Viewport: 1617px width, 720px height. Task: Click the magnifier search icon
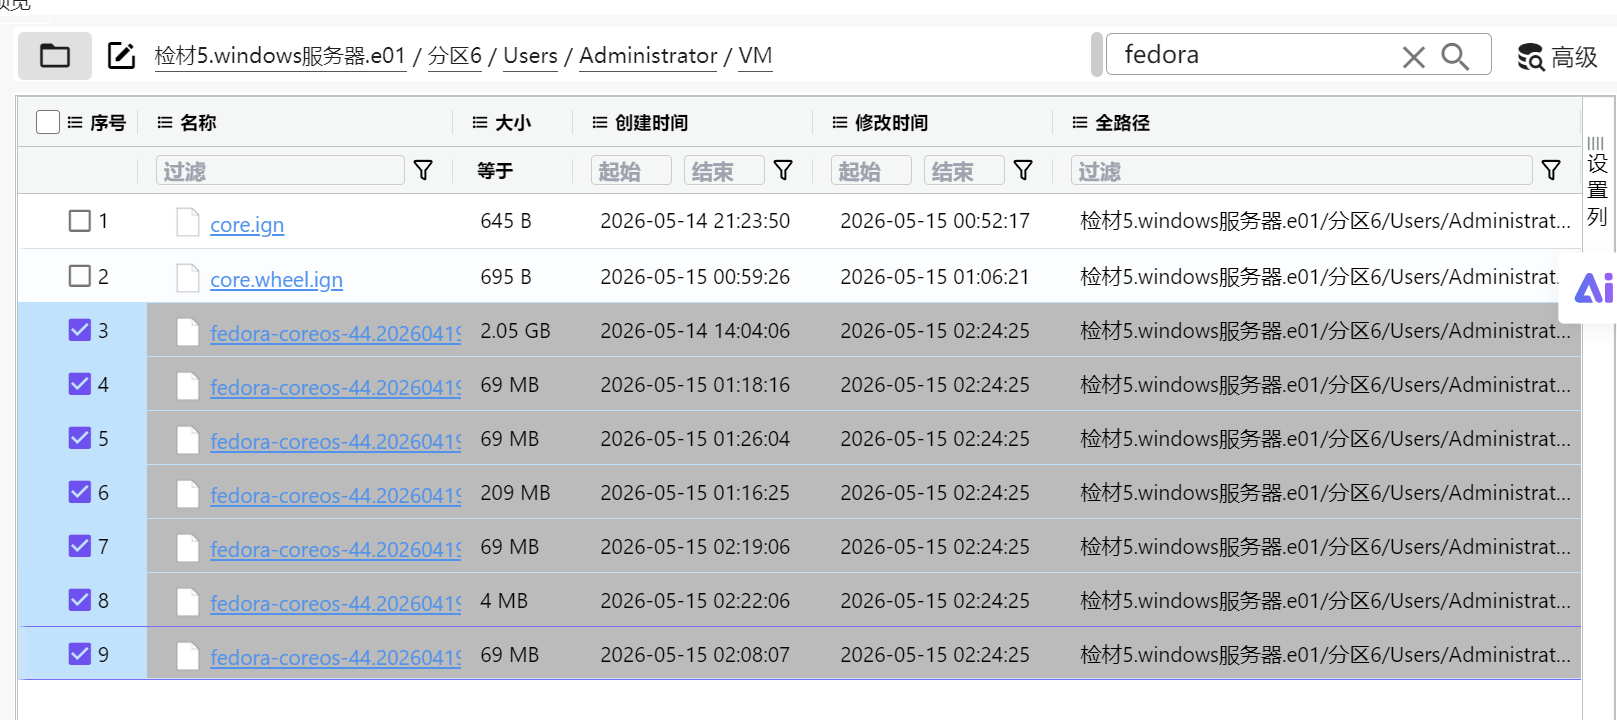[1455, 57]
